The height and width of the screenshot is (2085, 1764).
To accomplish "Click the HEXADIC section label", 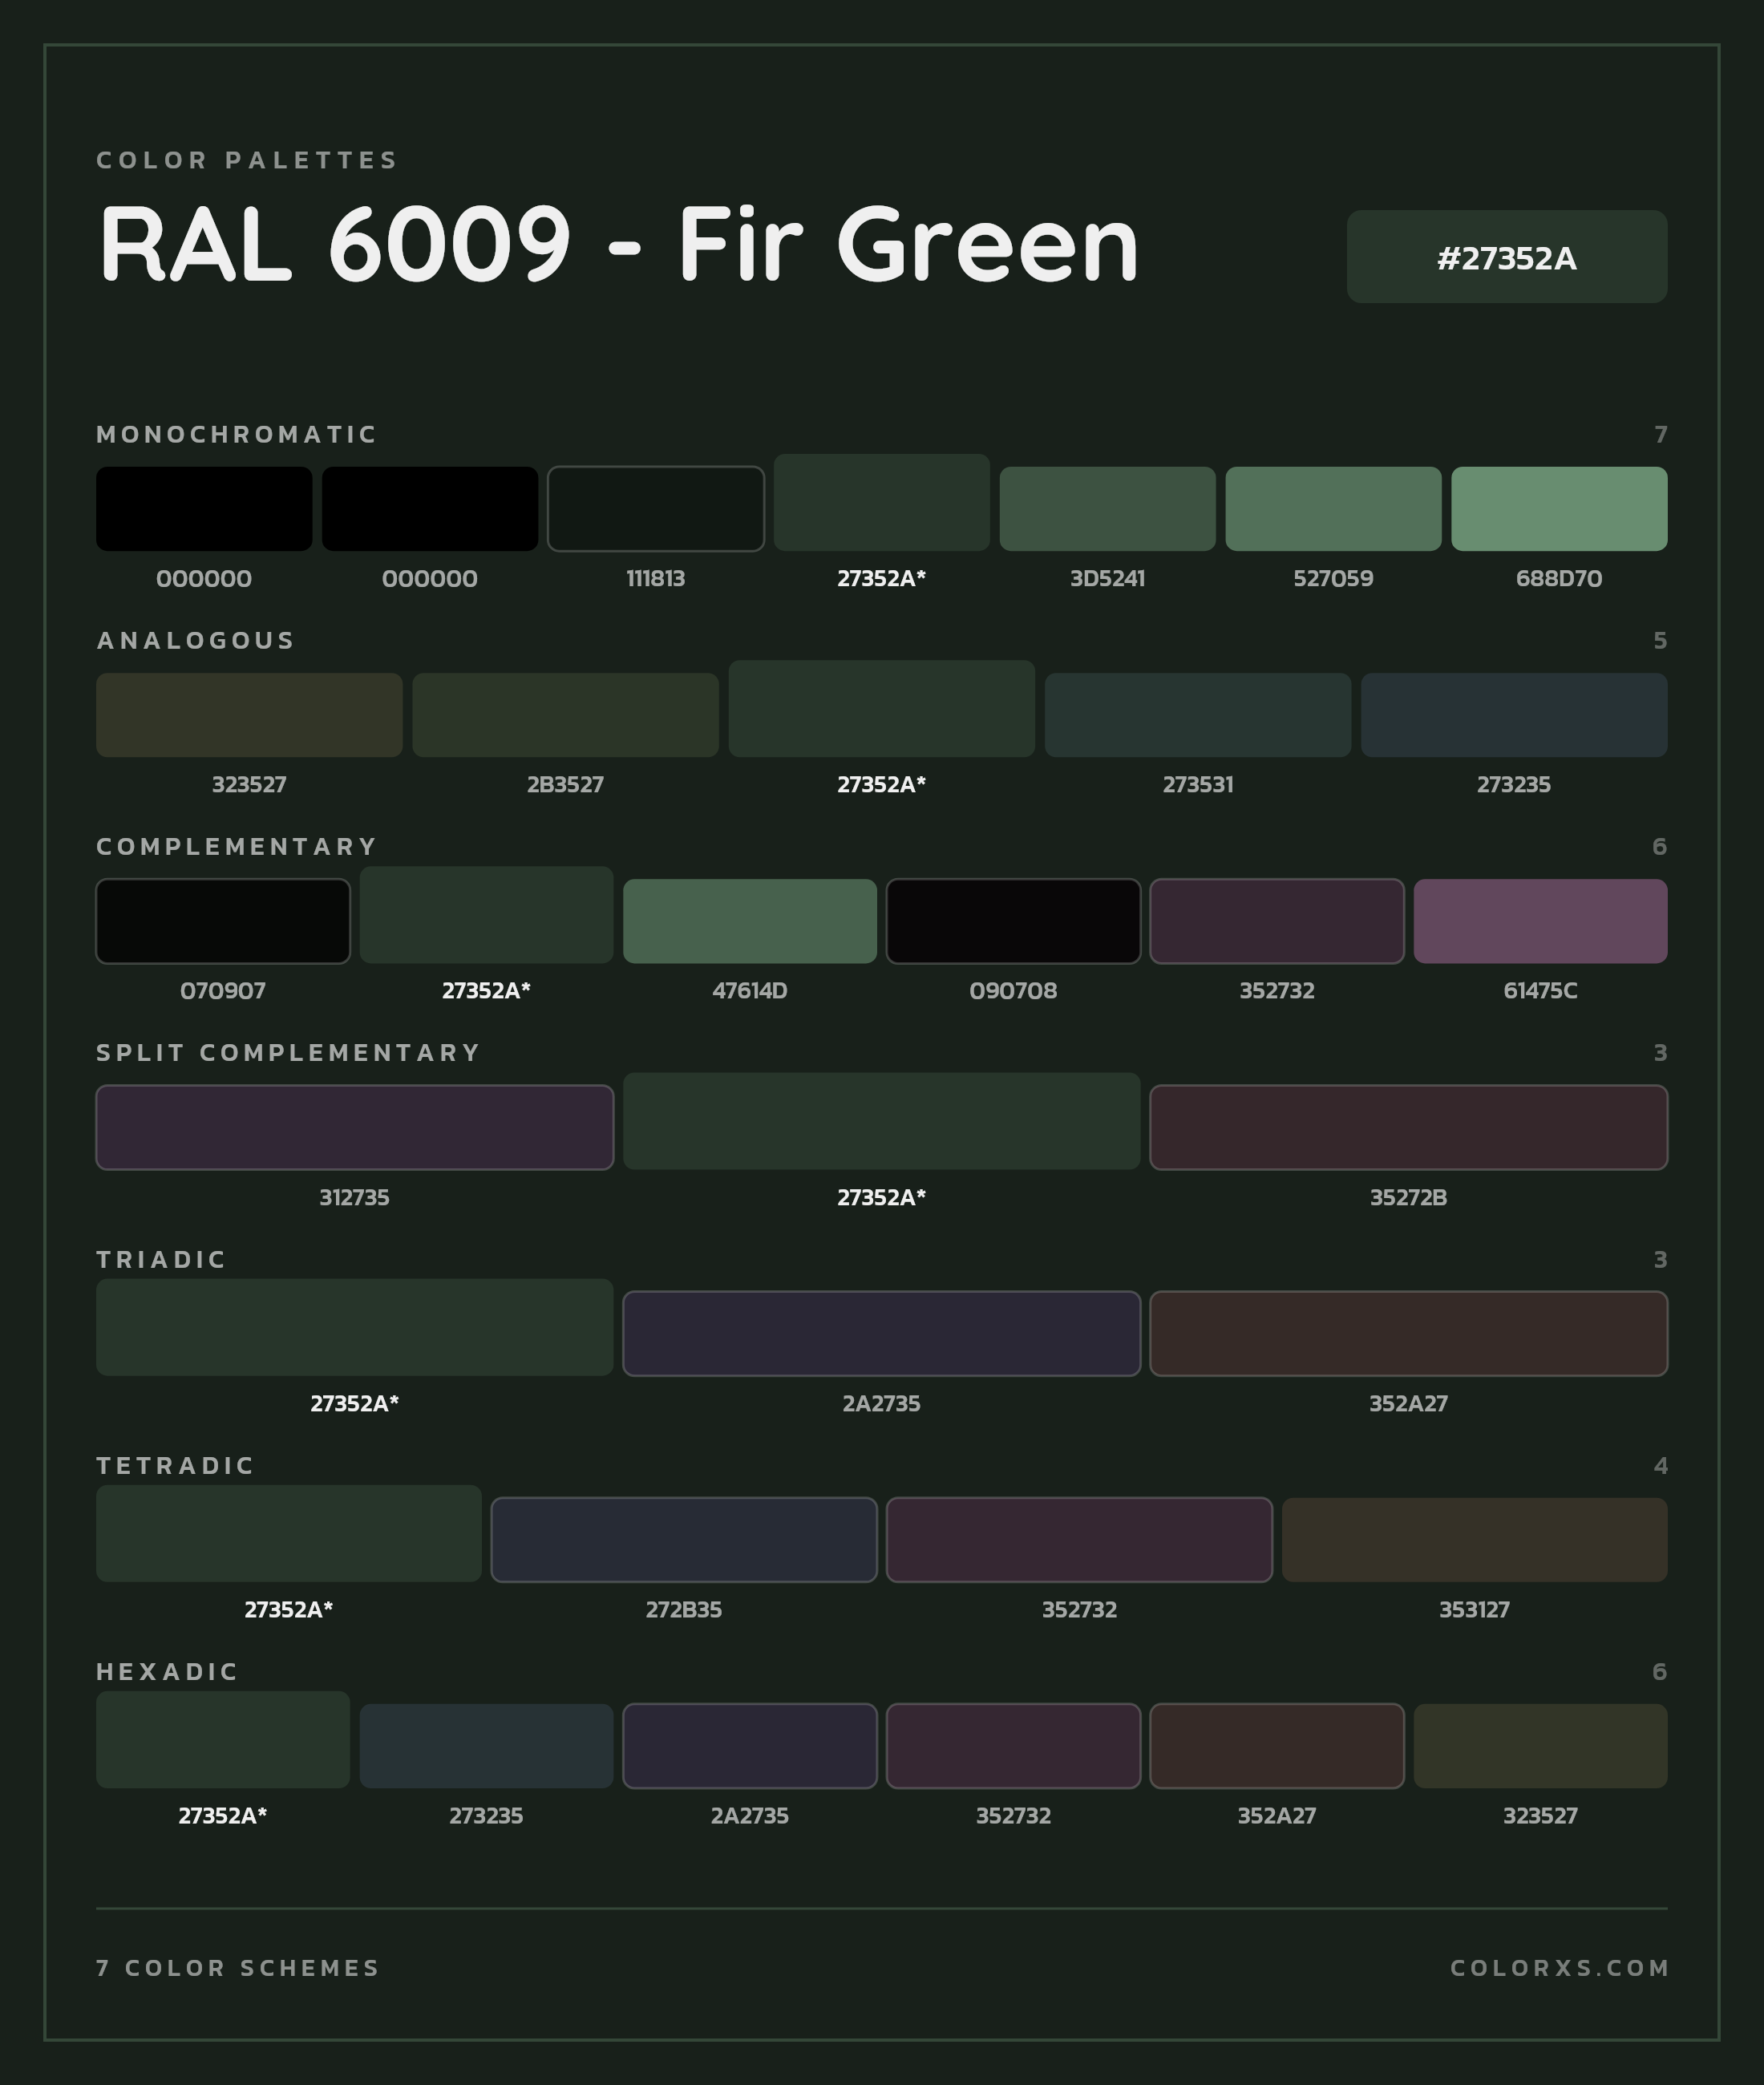I will (168, 1671).
